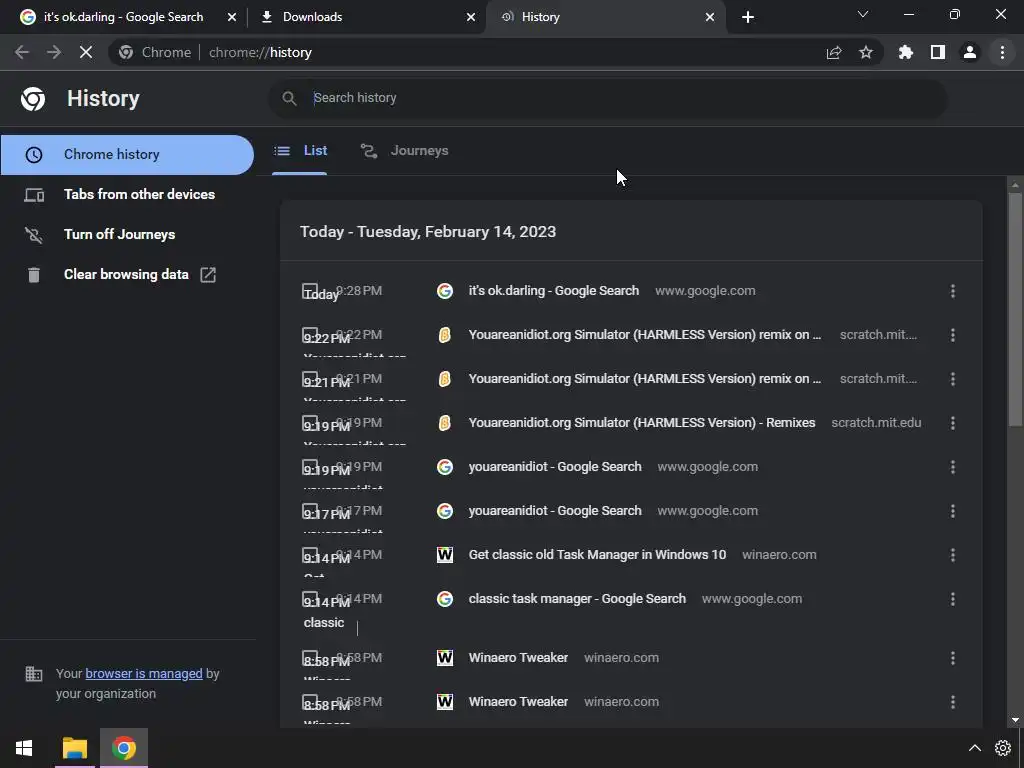Show hidden system tray icons
This screenshot has width=1024, height=768.
[974, 748]
